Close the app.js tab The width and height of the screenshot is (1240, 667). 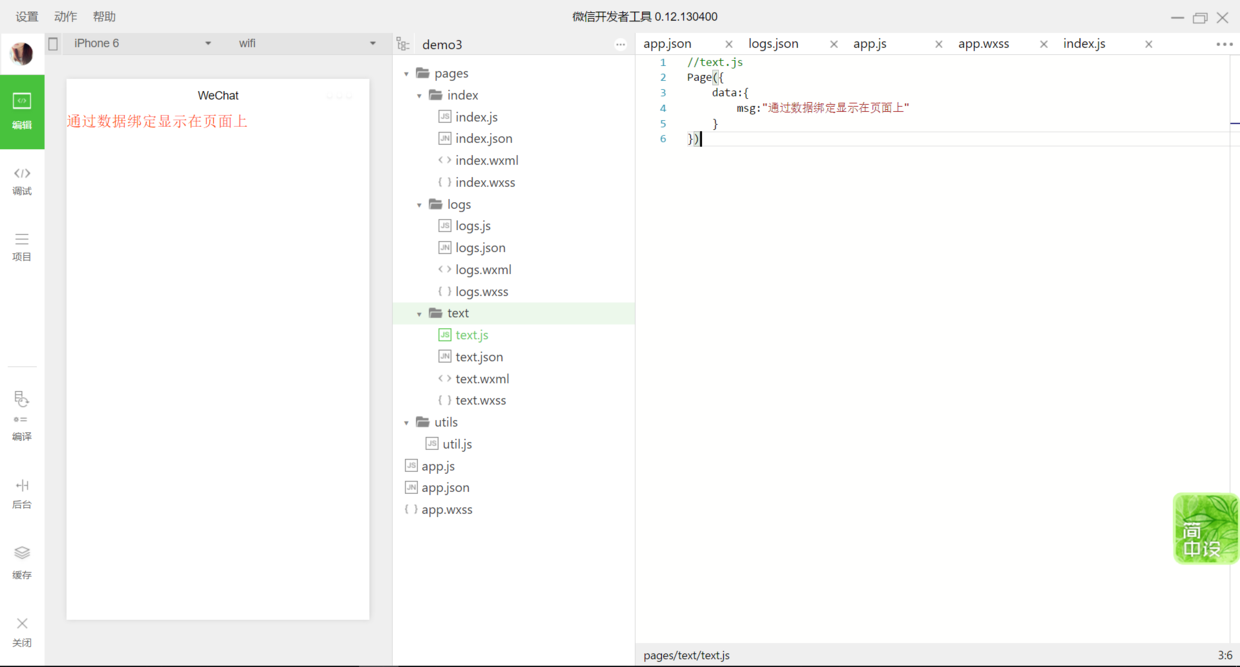point(938,44)
